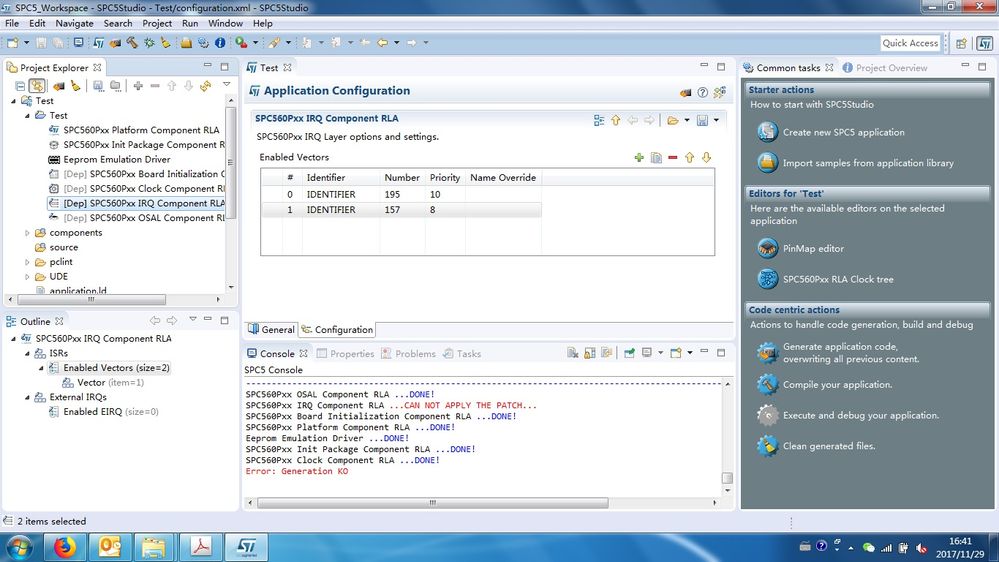Open the Project menu
Image resolution: width=999 pixels, height=562 pixels.
157,24
